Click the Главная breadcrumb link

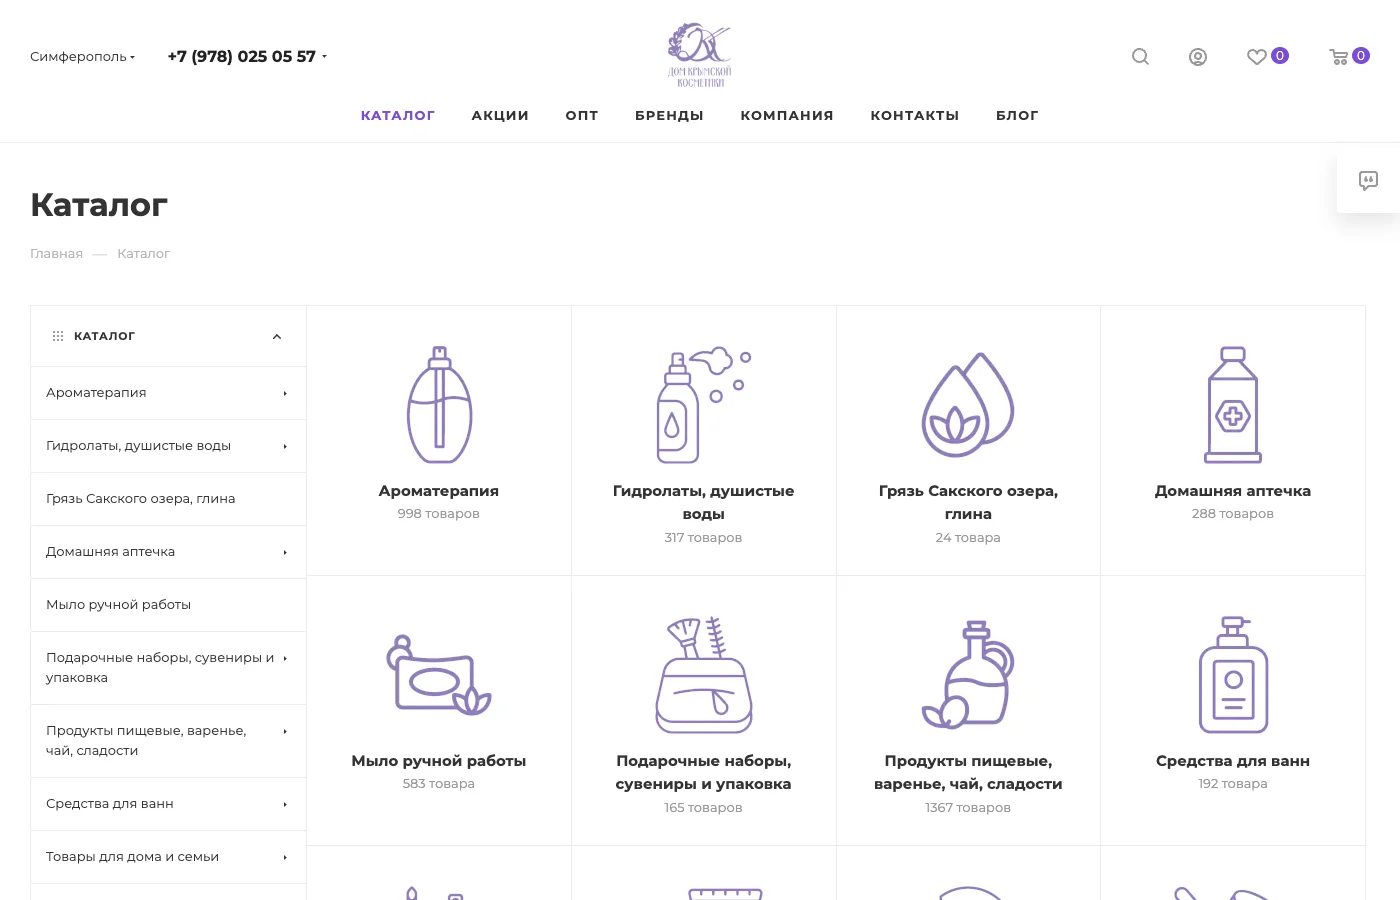[57, 254]
